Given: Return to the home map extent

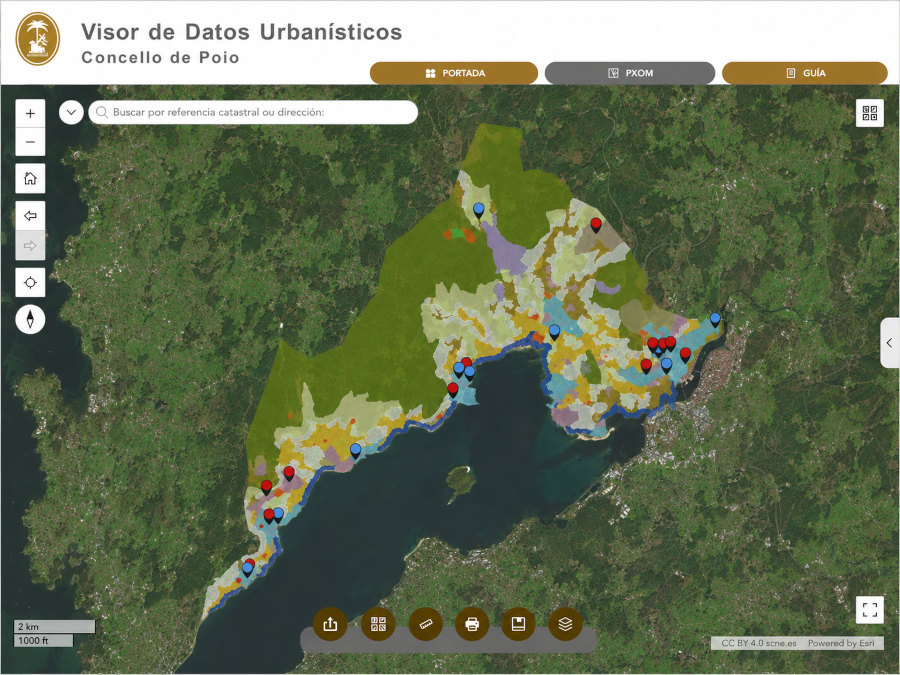Looking at the screenshot, I should [30, 179].
